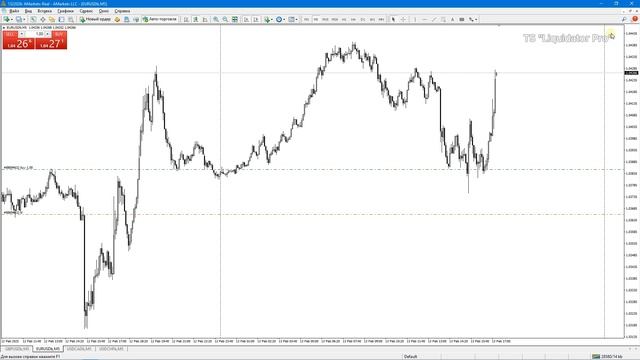Viewport: 640px width, 360px height.
Task: Increase the one-click trade volume
Action: 48,34
